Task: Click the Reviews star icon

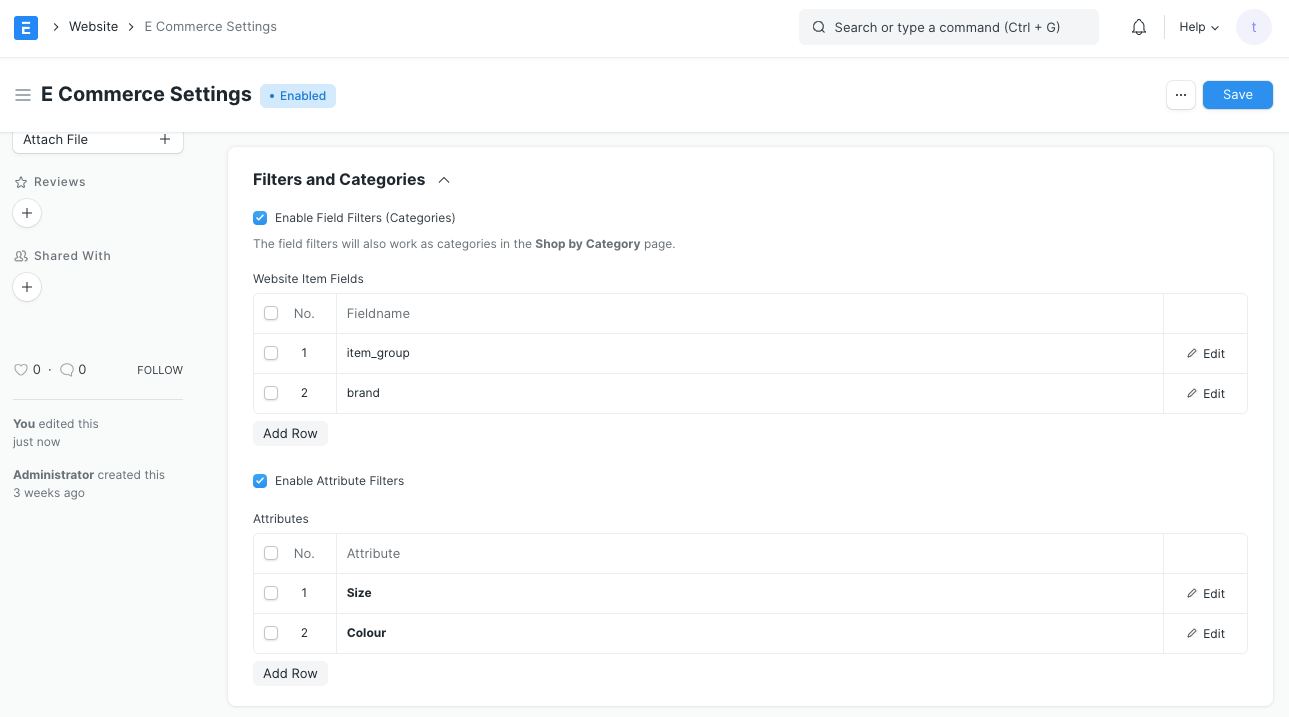Action: 20,181
